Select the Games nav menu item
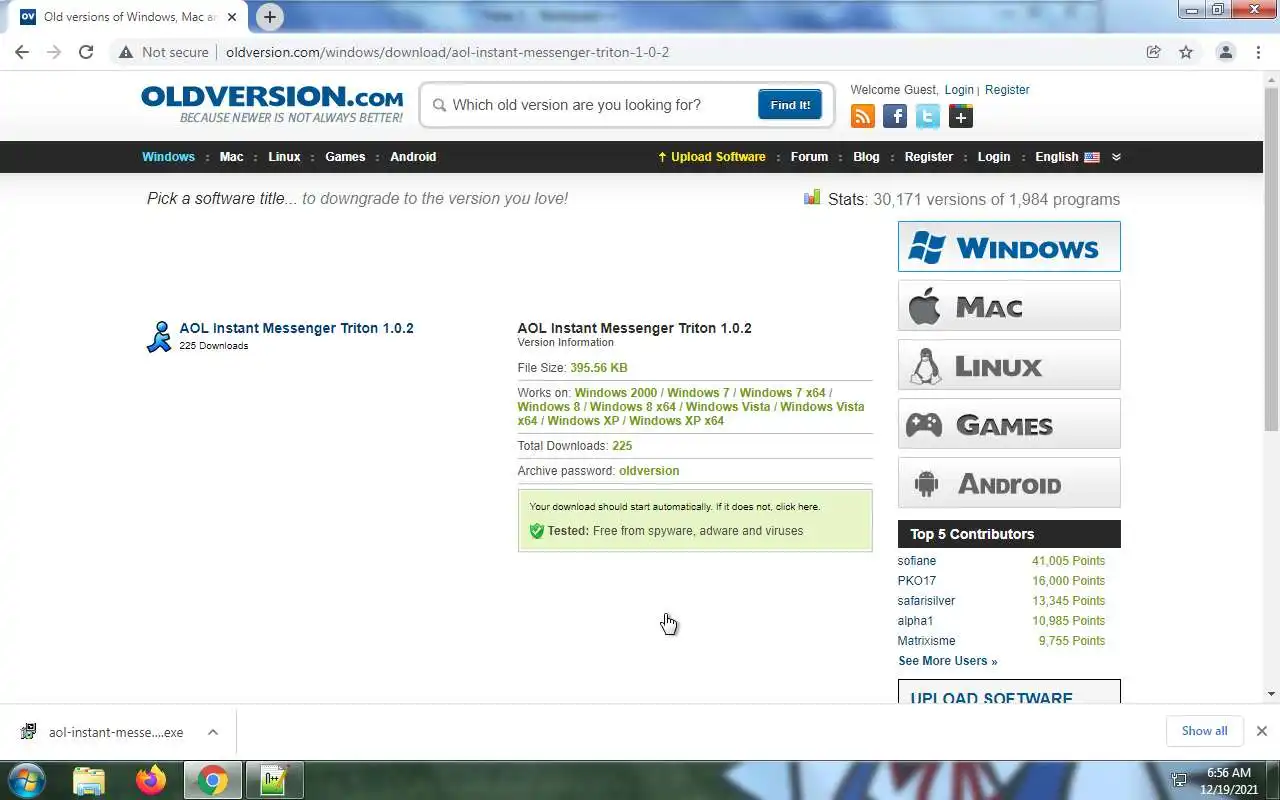Viewport: 1280px width, 800px height. pos(345,157)
